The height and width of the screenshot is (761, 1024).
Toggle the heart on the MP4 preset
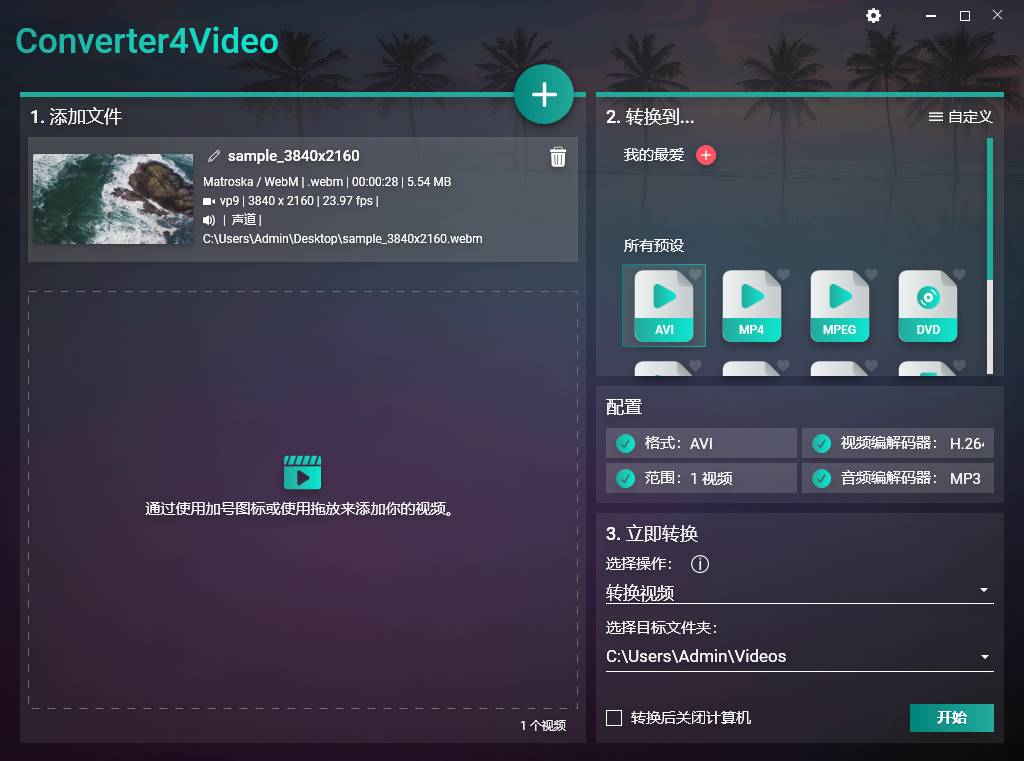pyautogui.click(x=781, y=275)
